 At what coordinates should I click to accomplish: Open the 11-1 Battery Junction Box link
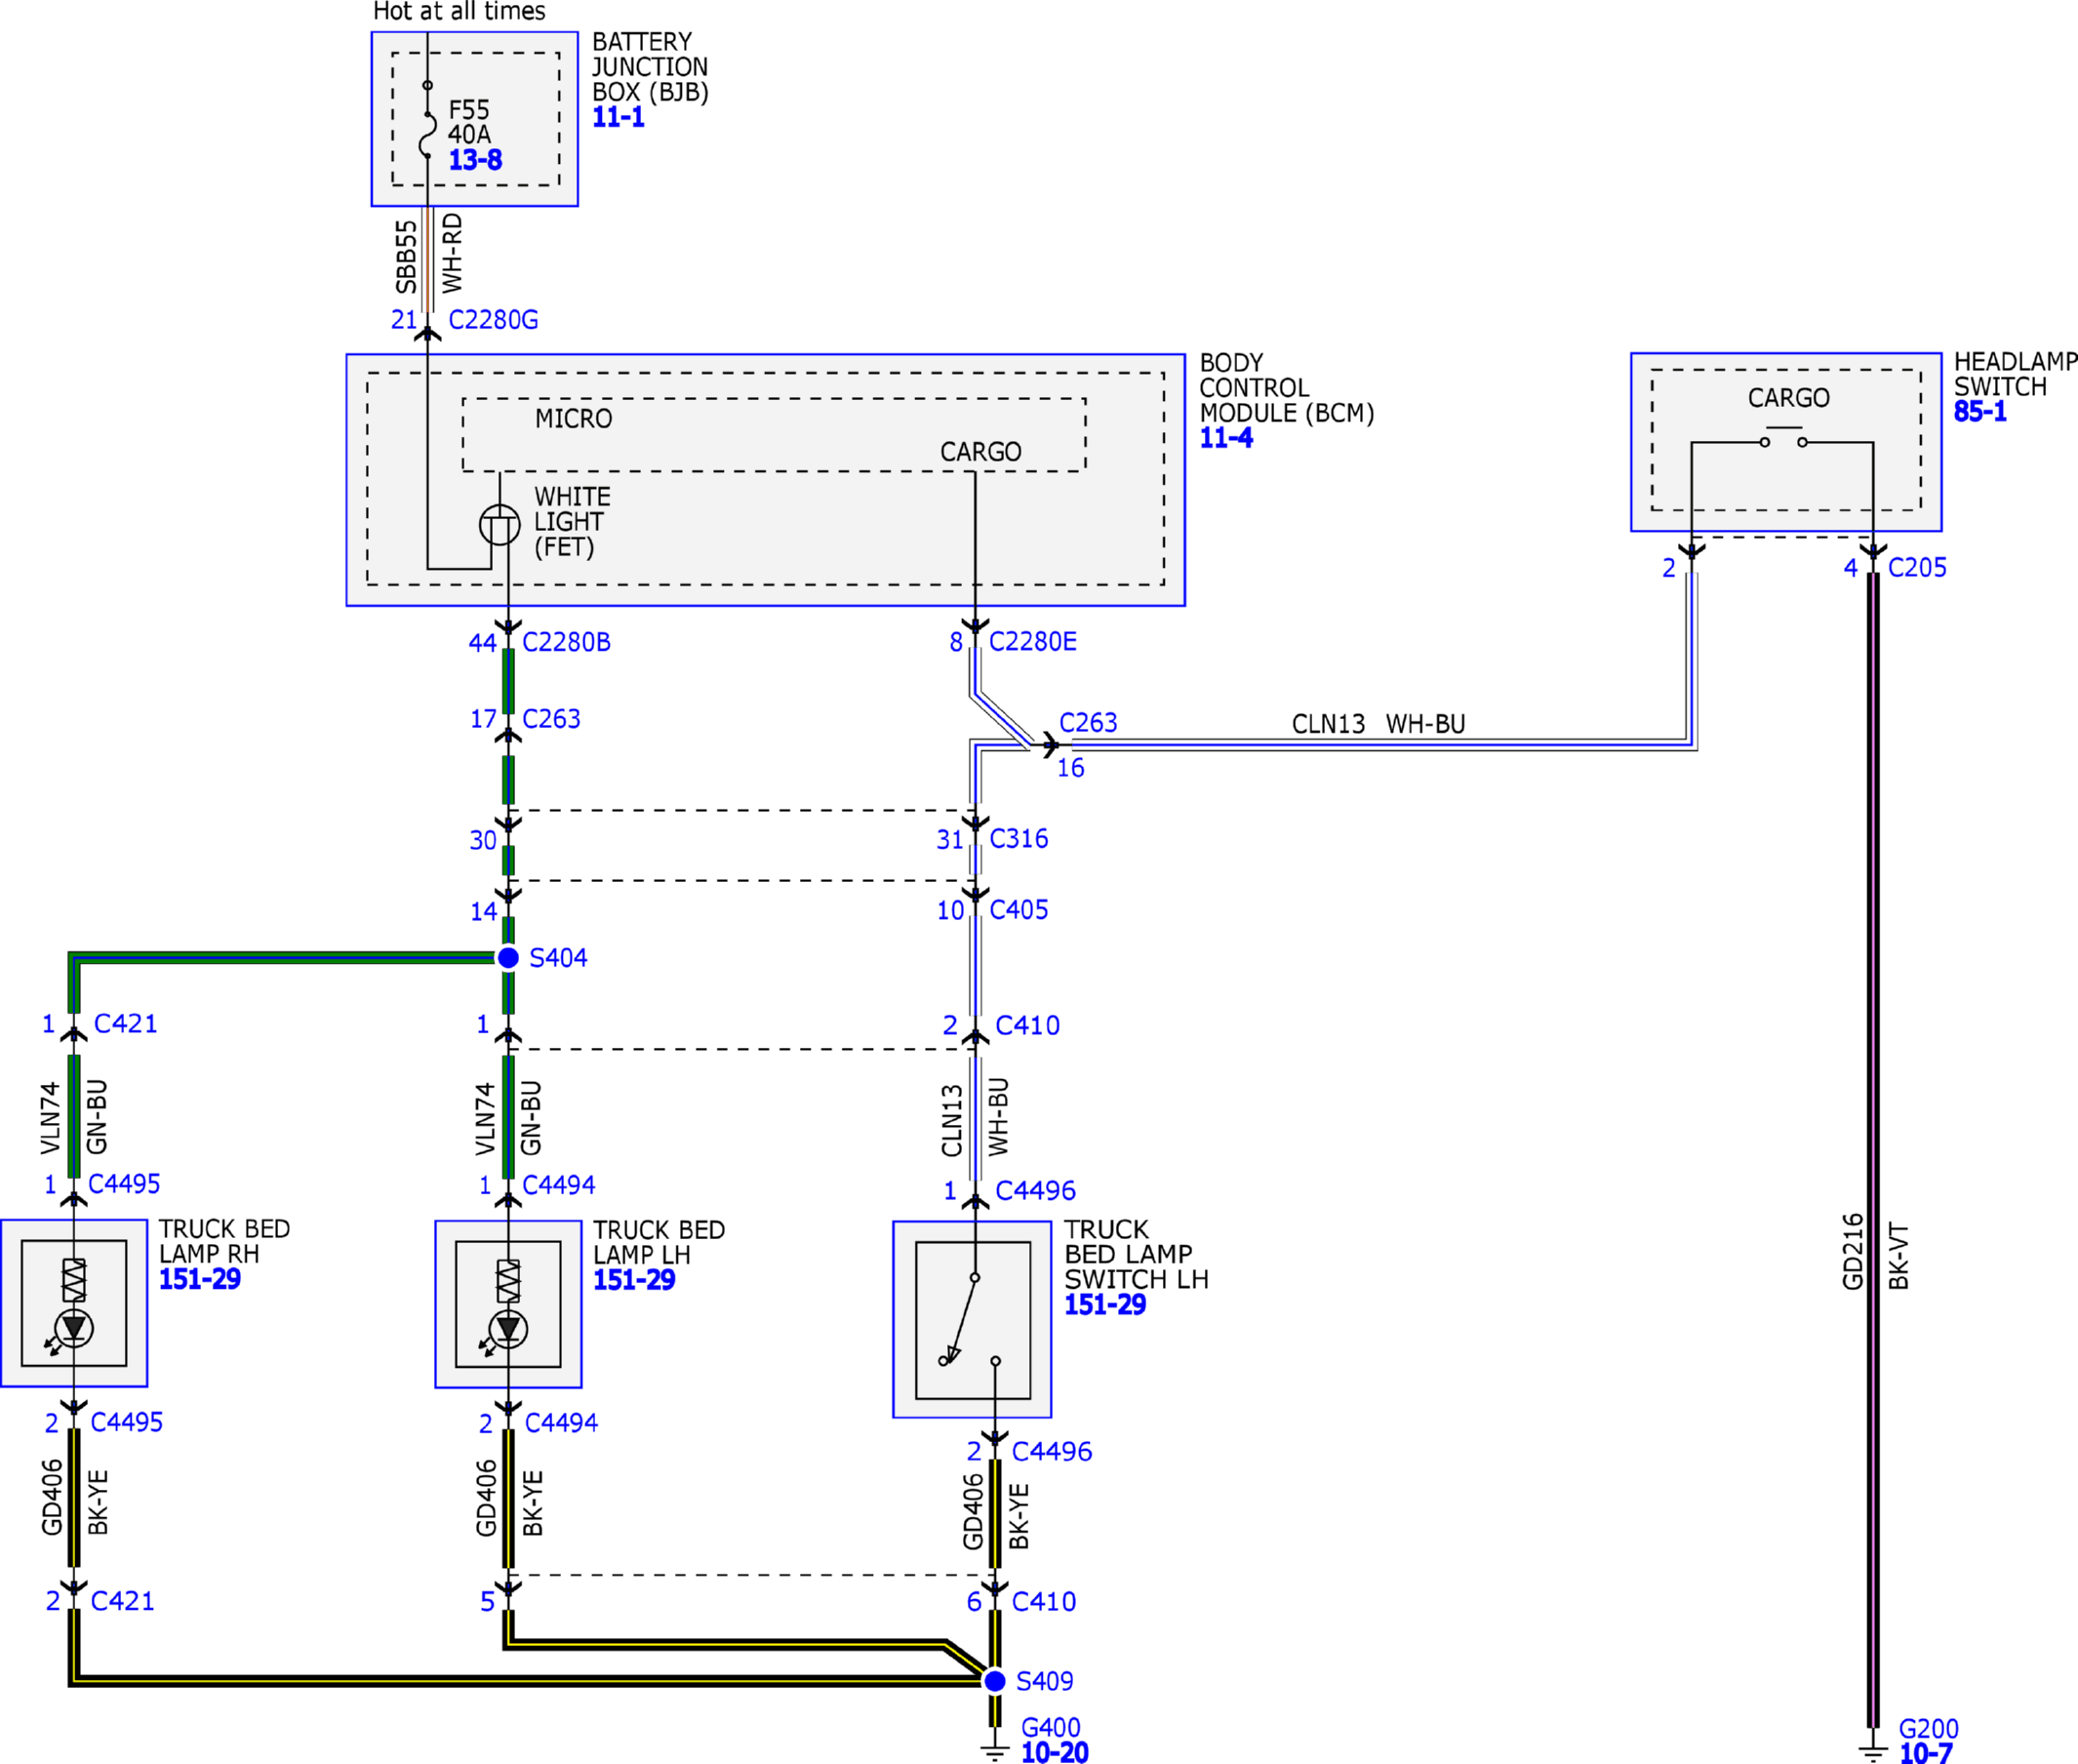(618, 117)
